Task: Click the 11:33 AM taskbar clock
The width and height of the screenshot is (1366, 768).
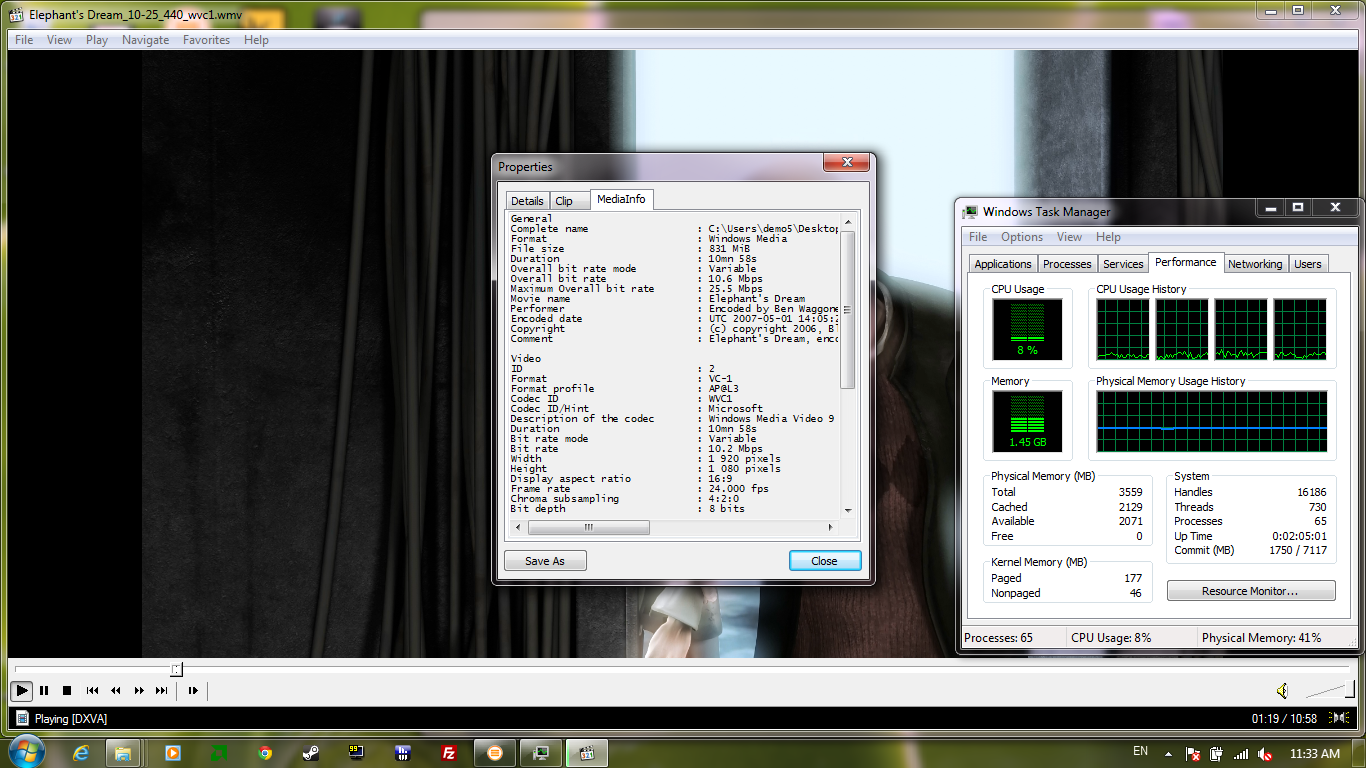Action: pos(1315,753)
